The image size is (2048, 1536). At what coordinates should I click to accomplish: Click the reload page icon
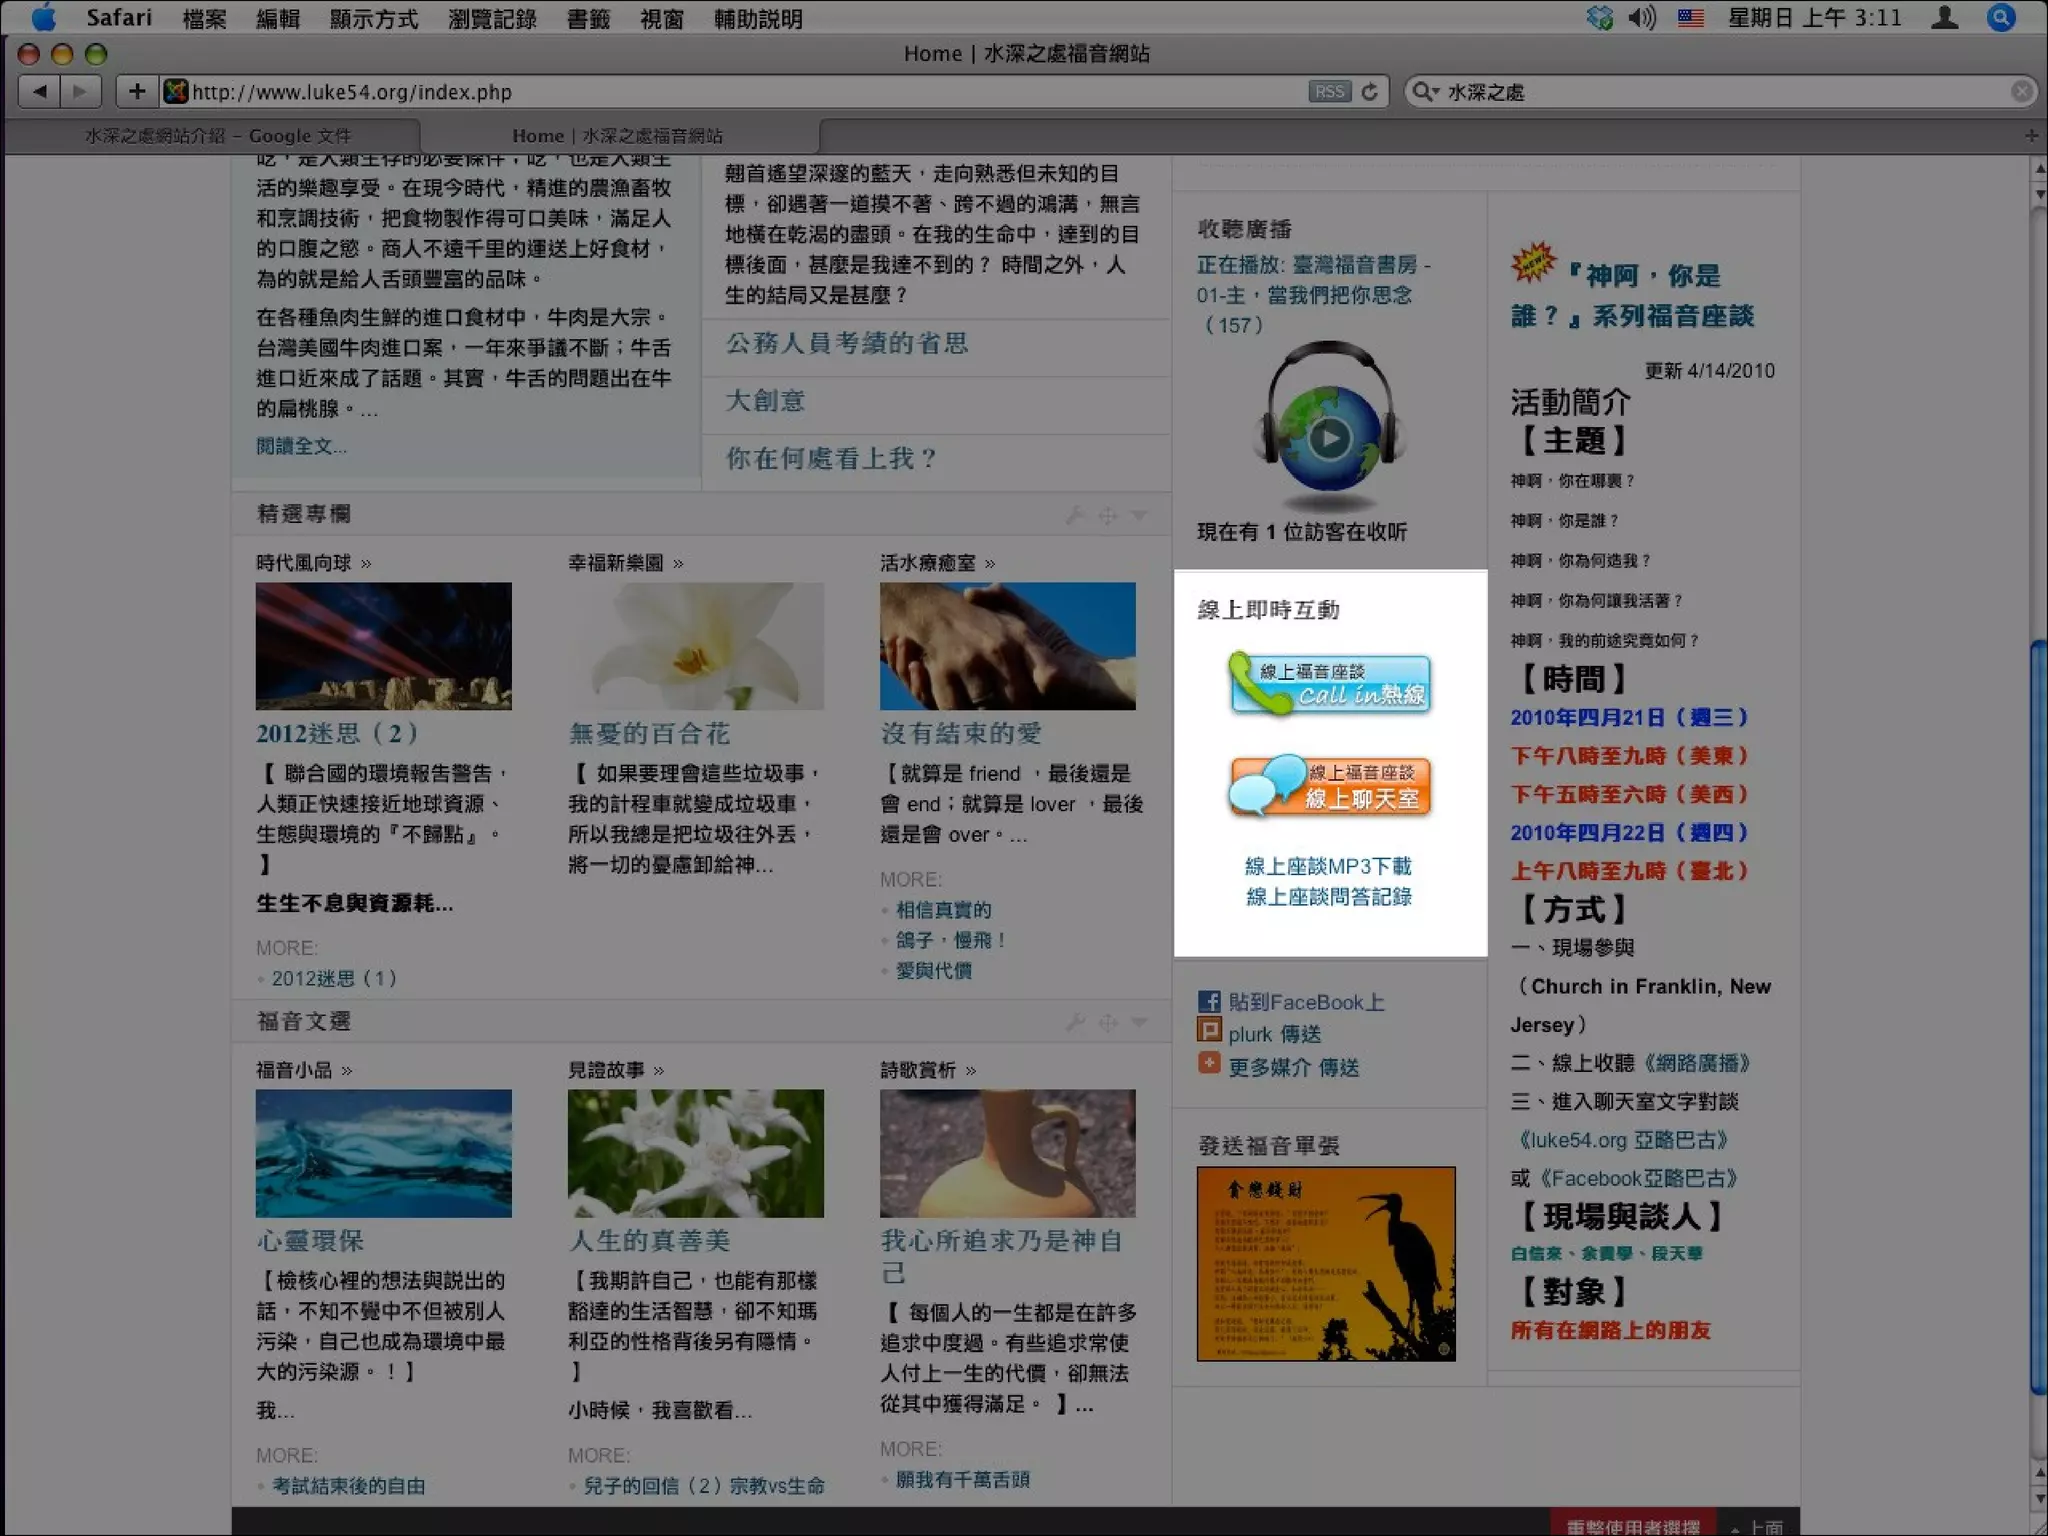(1370, 92)
